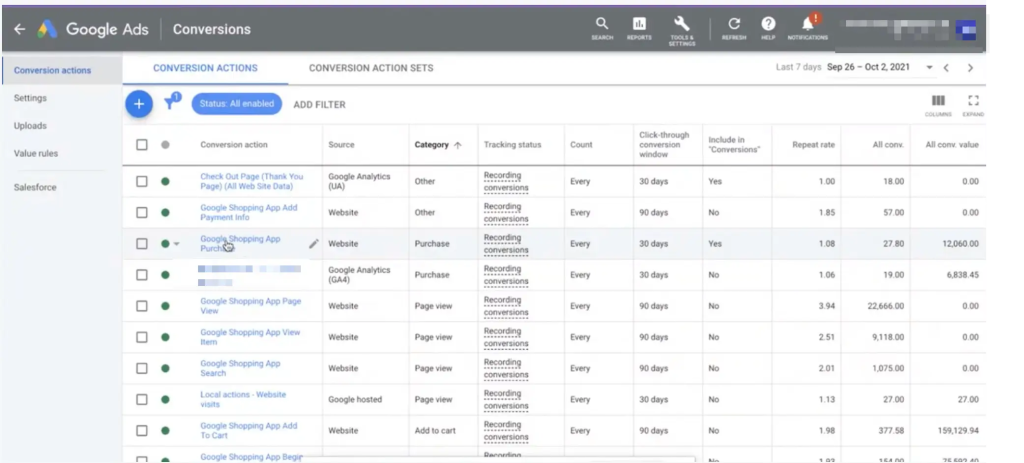
Task: Open the Reports icon in top bar
Action: pyautogui.click(x=639, y=24)
